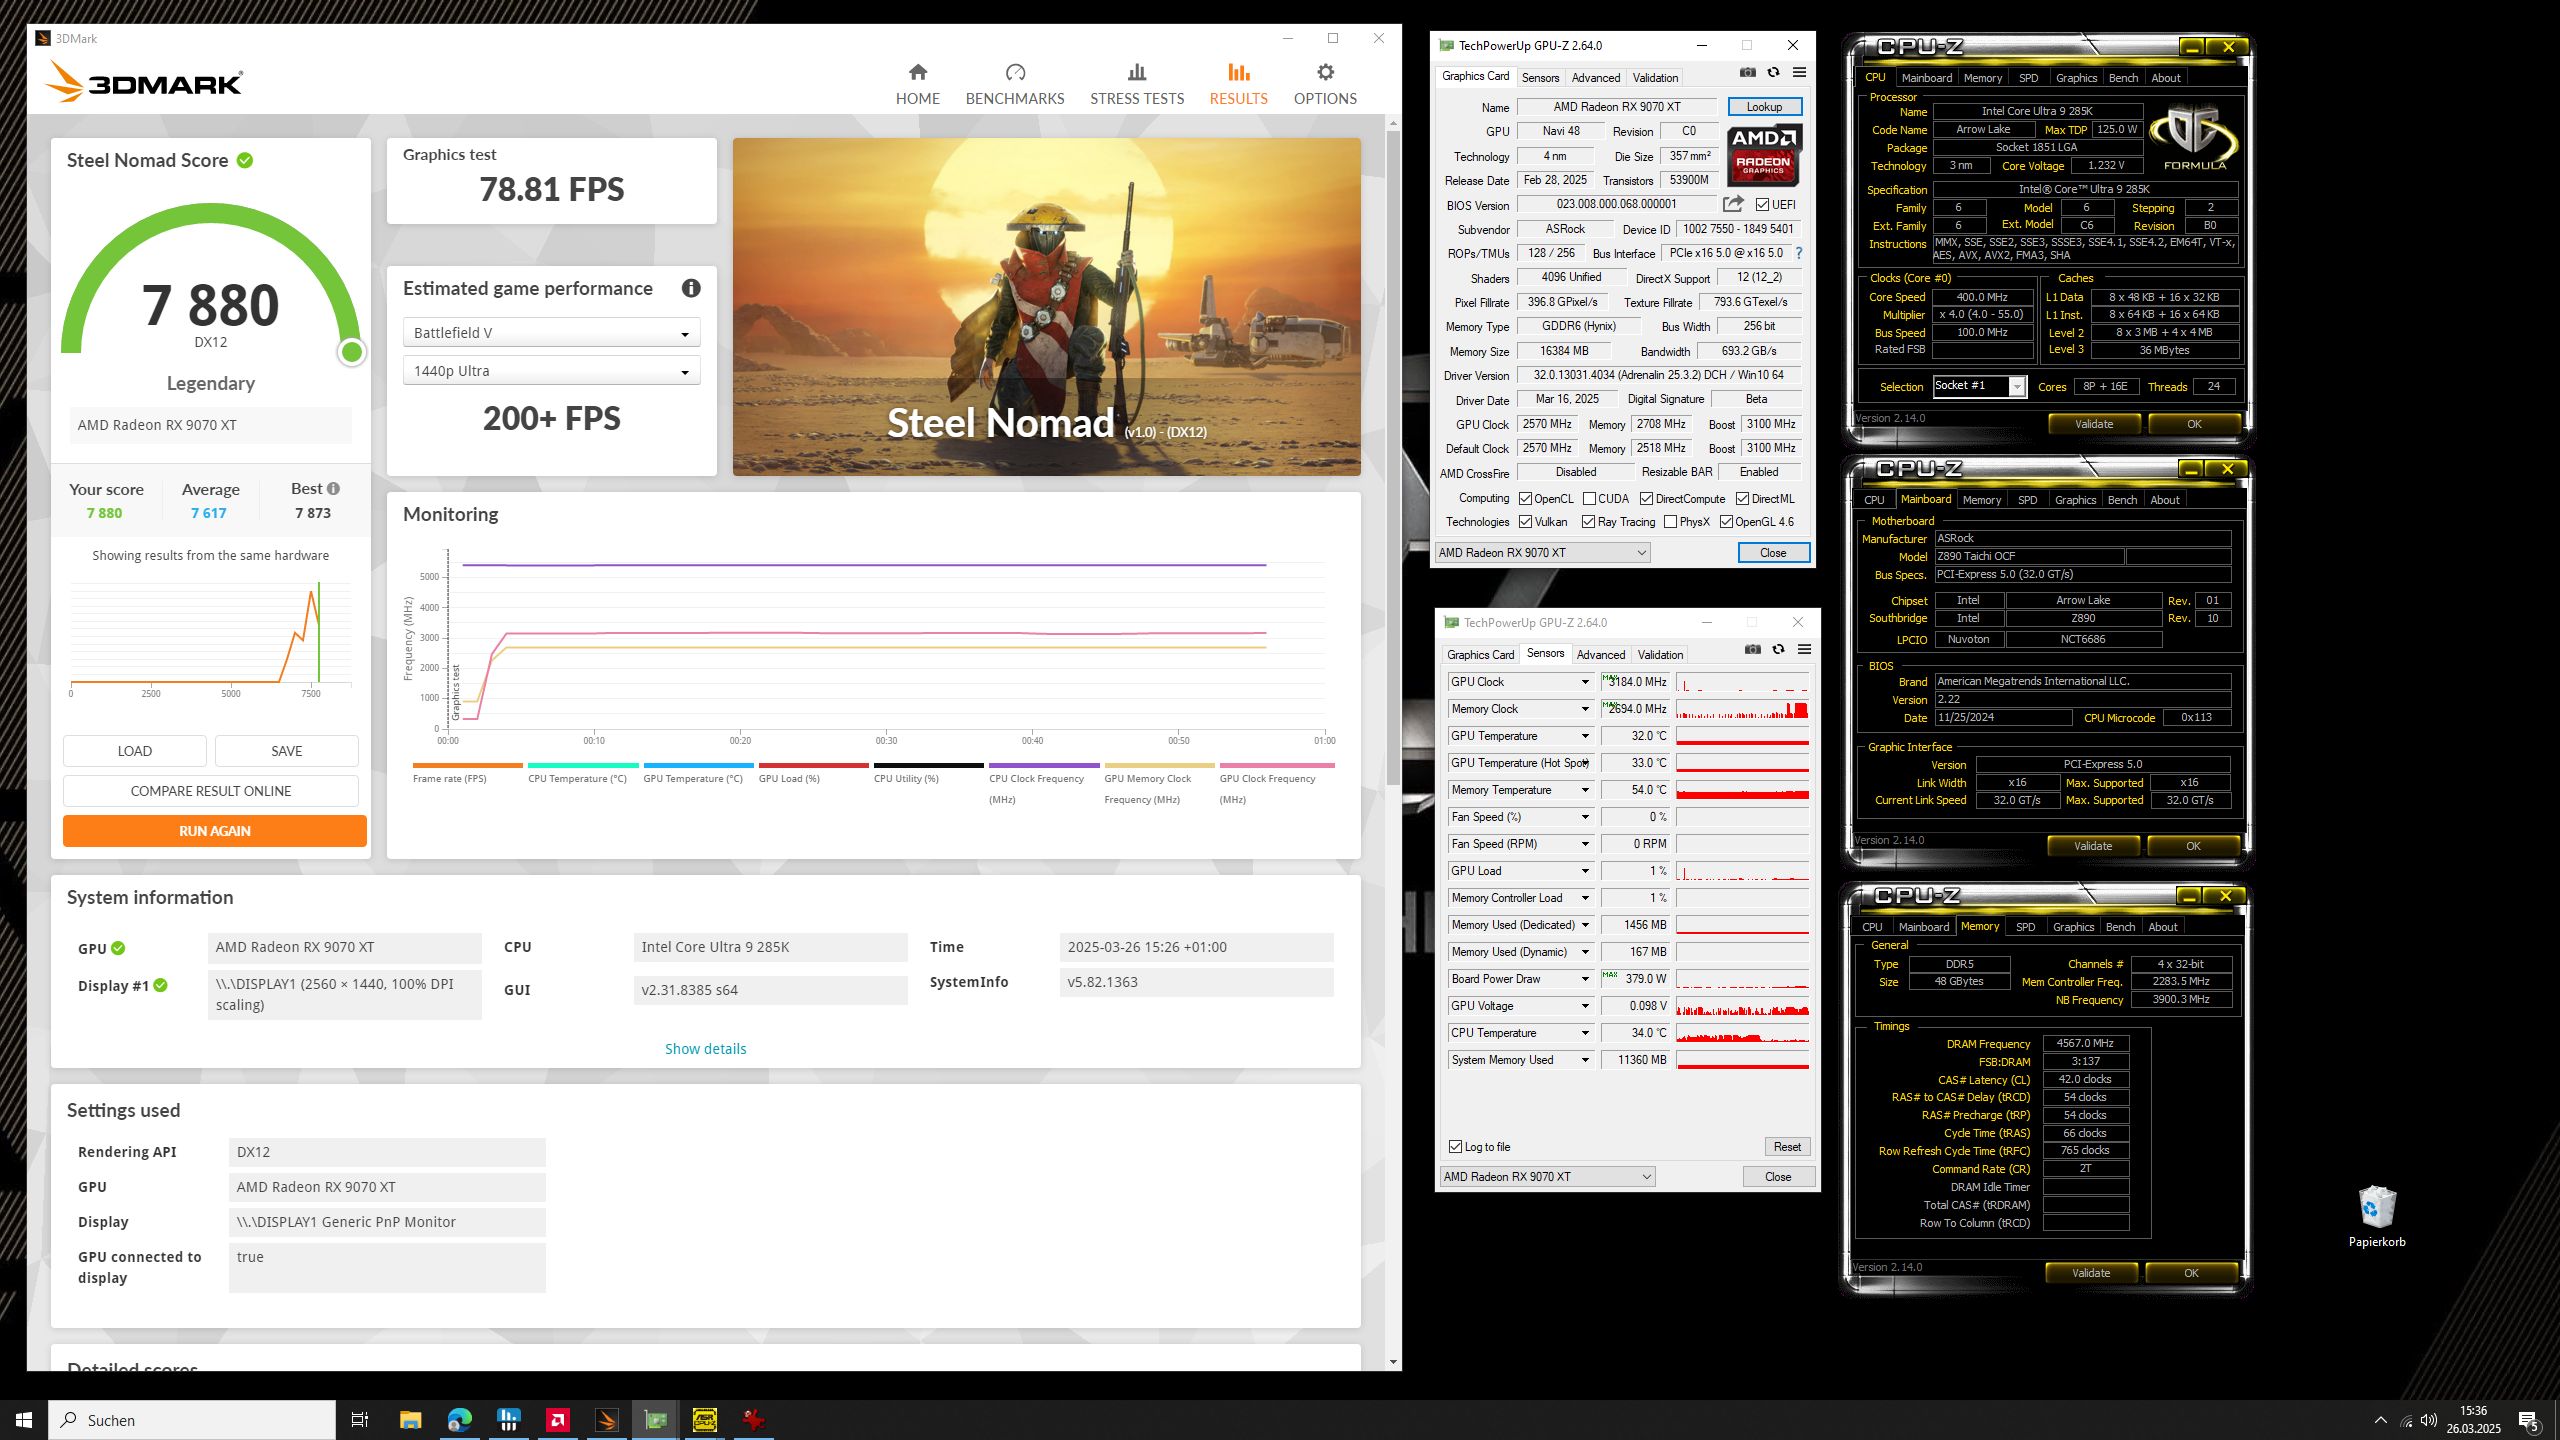Toggle Ray Tracing checkbox in GPU-Z
The height and width of the screenshot is (1440, 2560).
1588,522
